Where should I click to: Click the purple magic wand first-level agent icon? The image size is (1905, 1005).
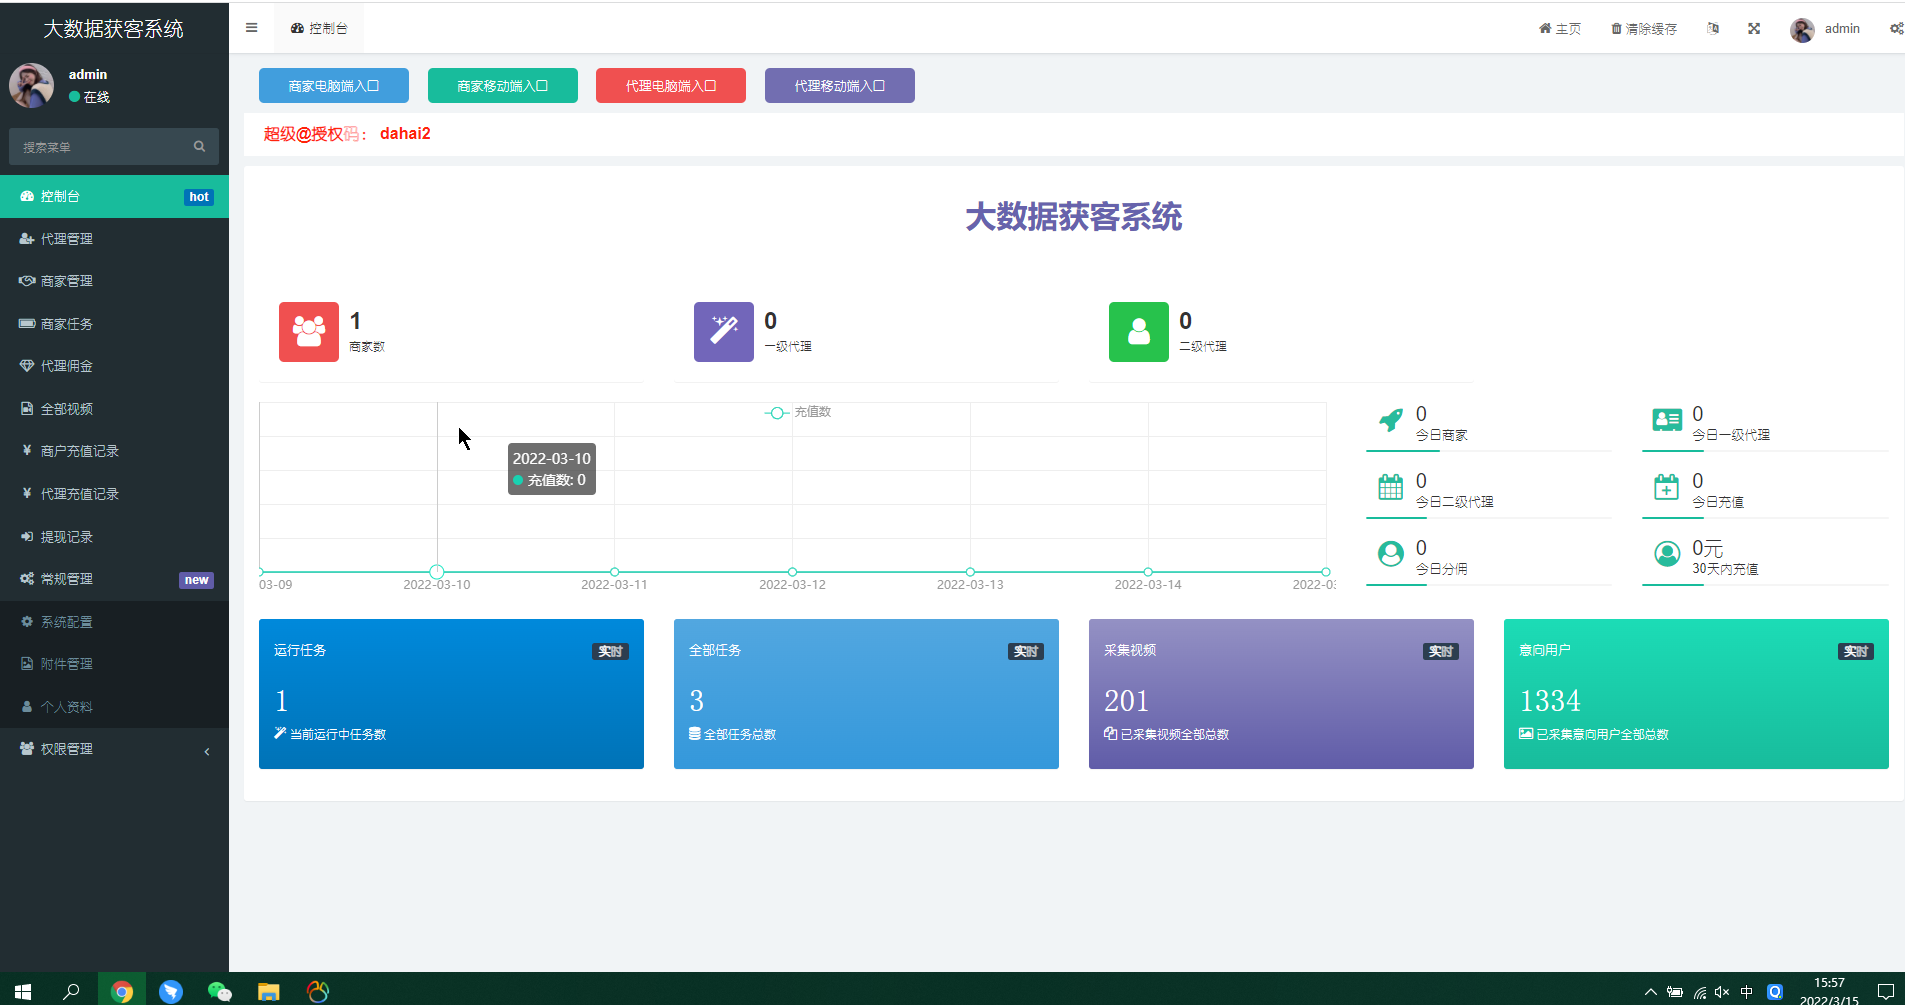click(723, 332)
